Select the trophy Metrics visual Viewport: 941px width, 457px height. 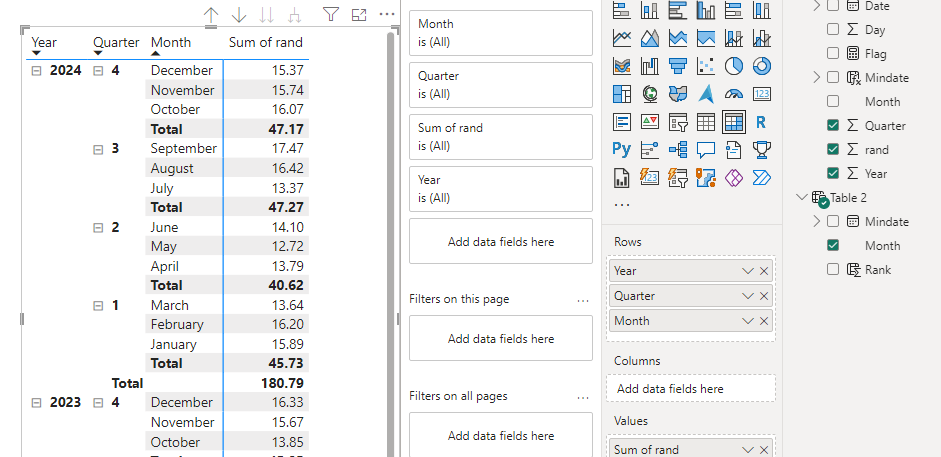[762, 149]
